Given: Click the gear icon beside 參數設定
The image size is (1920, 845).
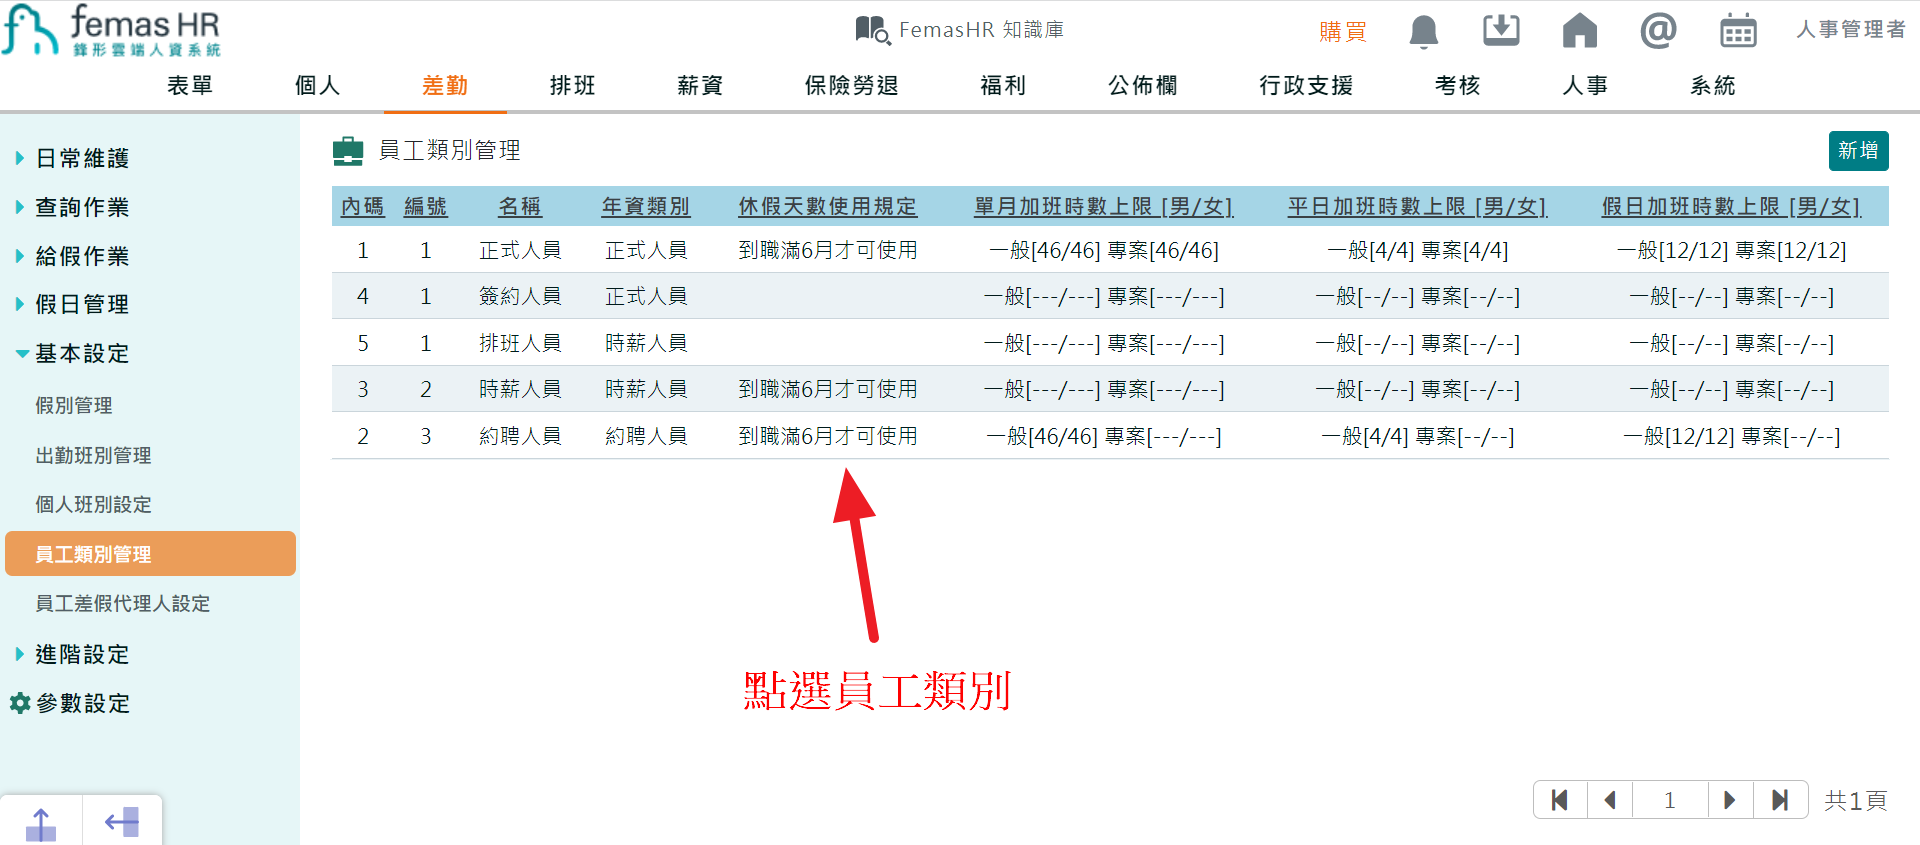Looking at the screenshot, I should tap(19, 703).
